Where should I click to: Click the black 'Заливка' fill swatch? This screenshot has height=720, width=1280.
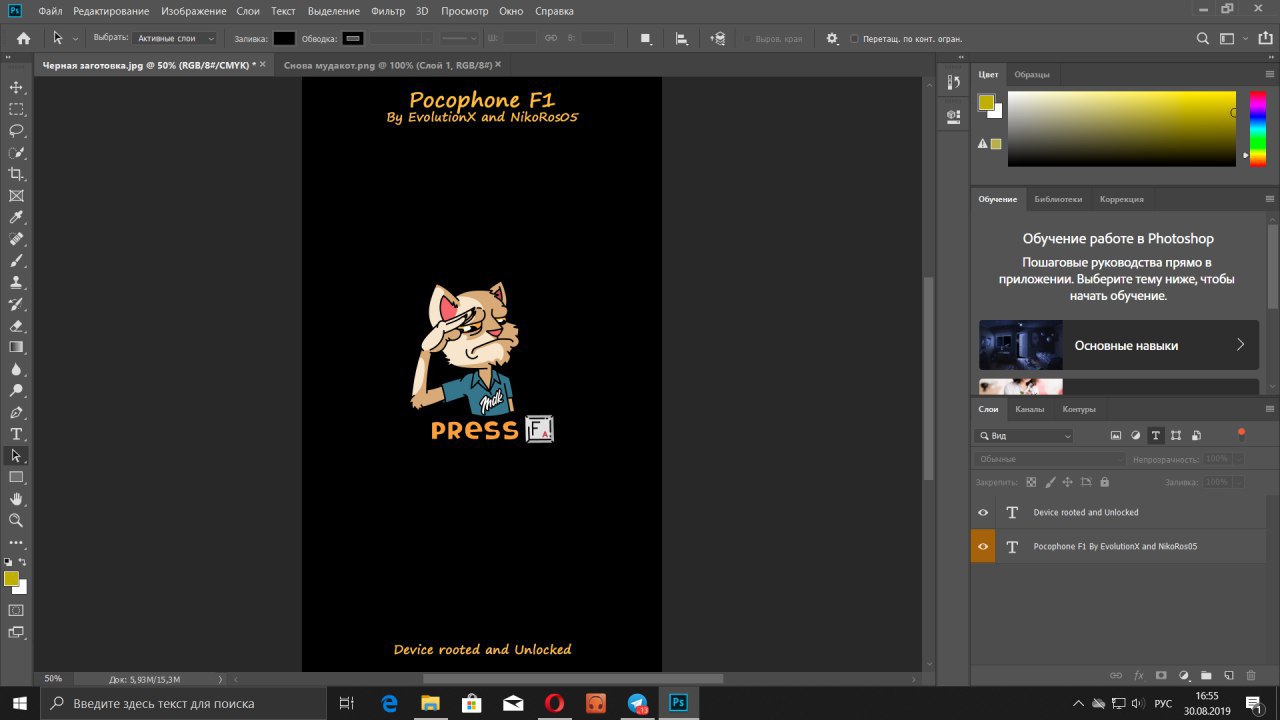(x=285, y=38)
